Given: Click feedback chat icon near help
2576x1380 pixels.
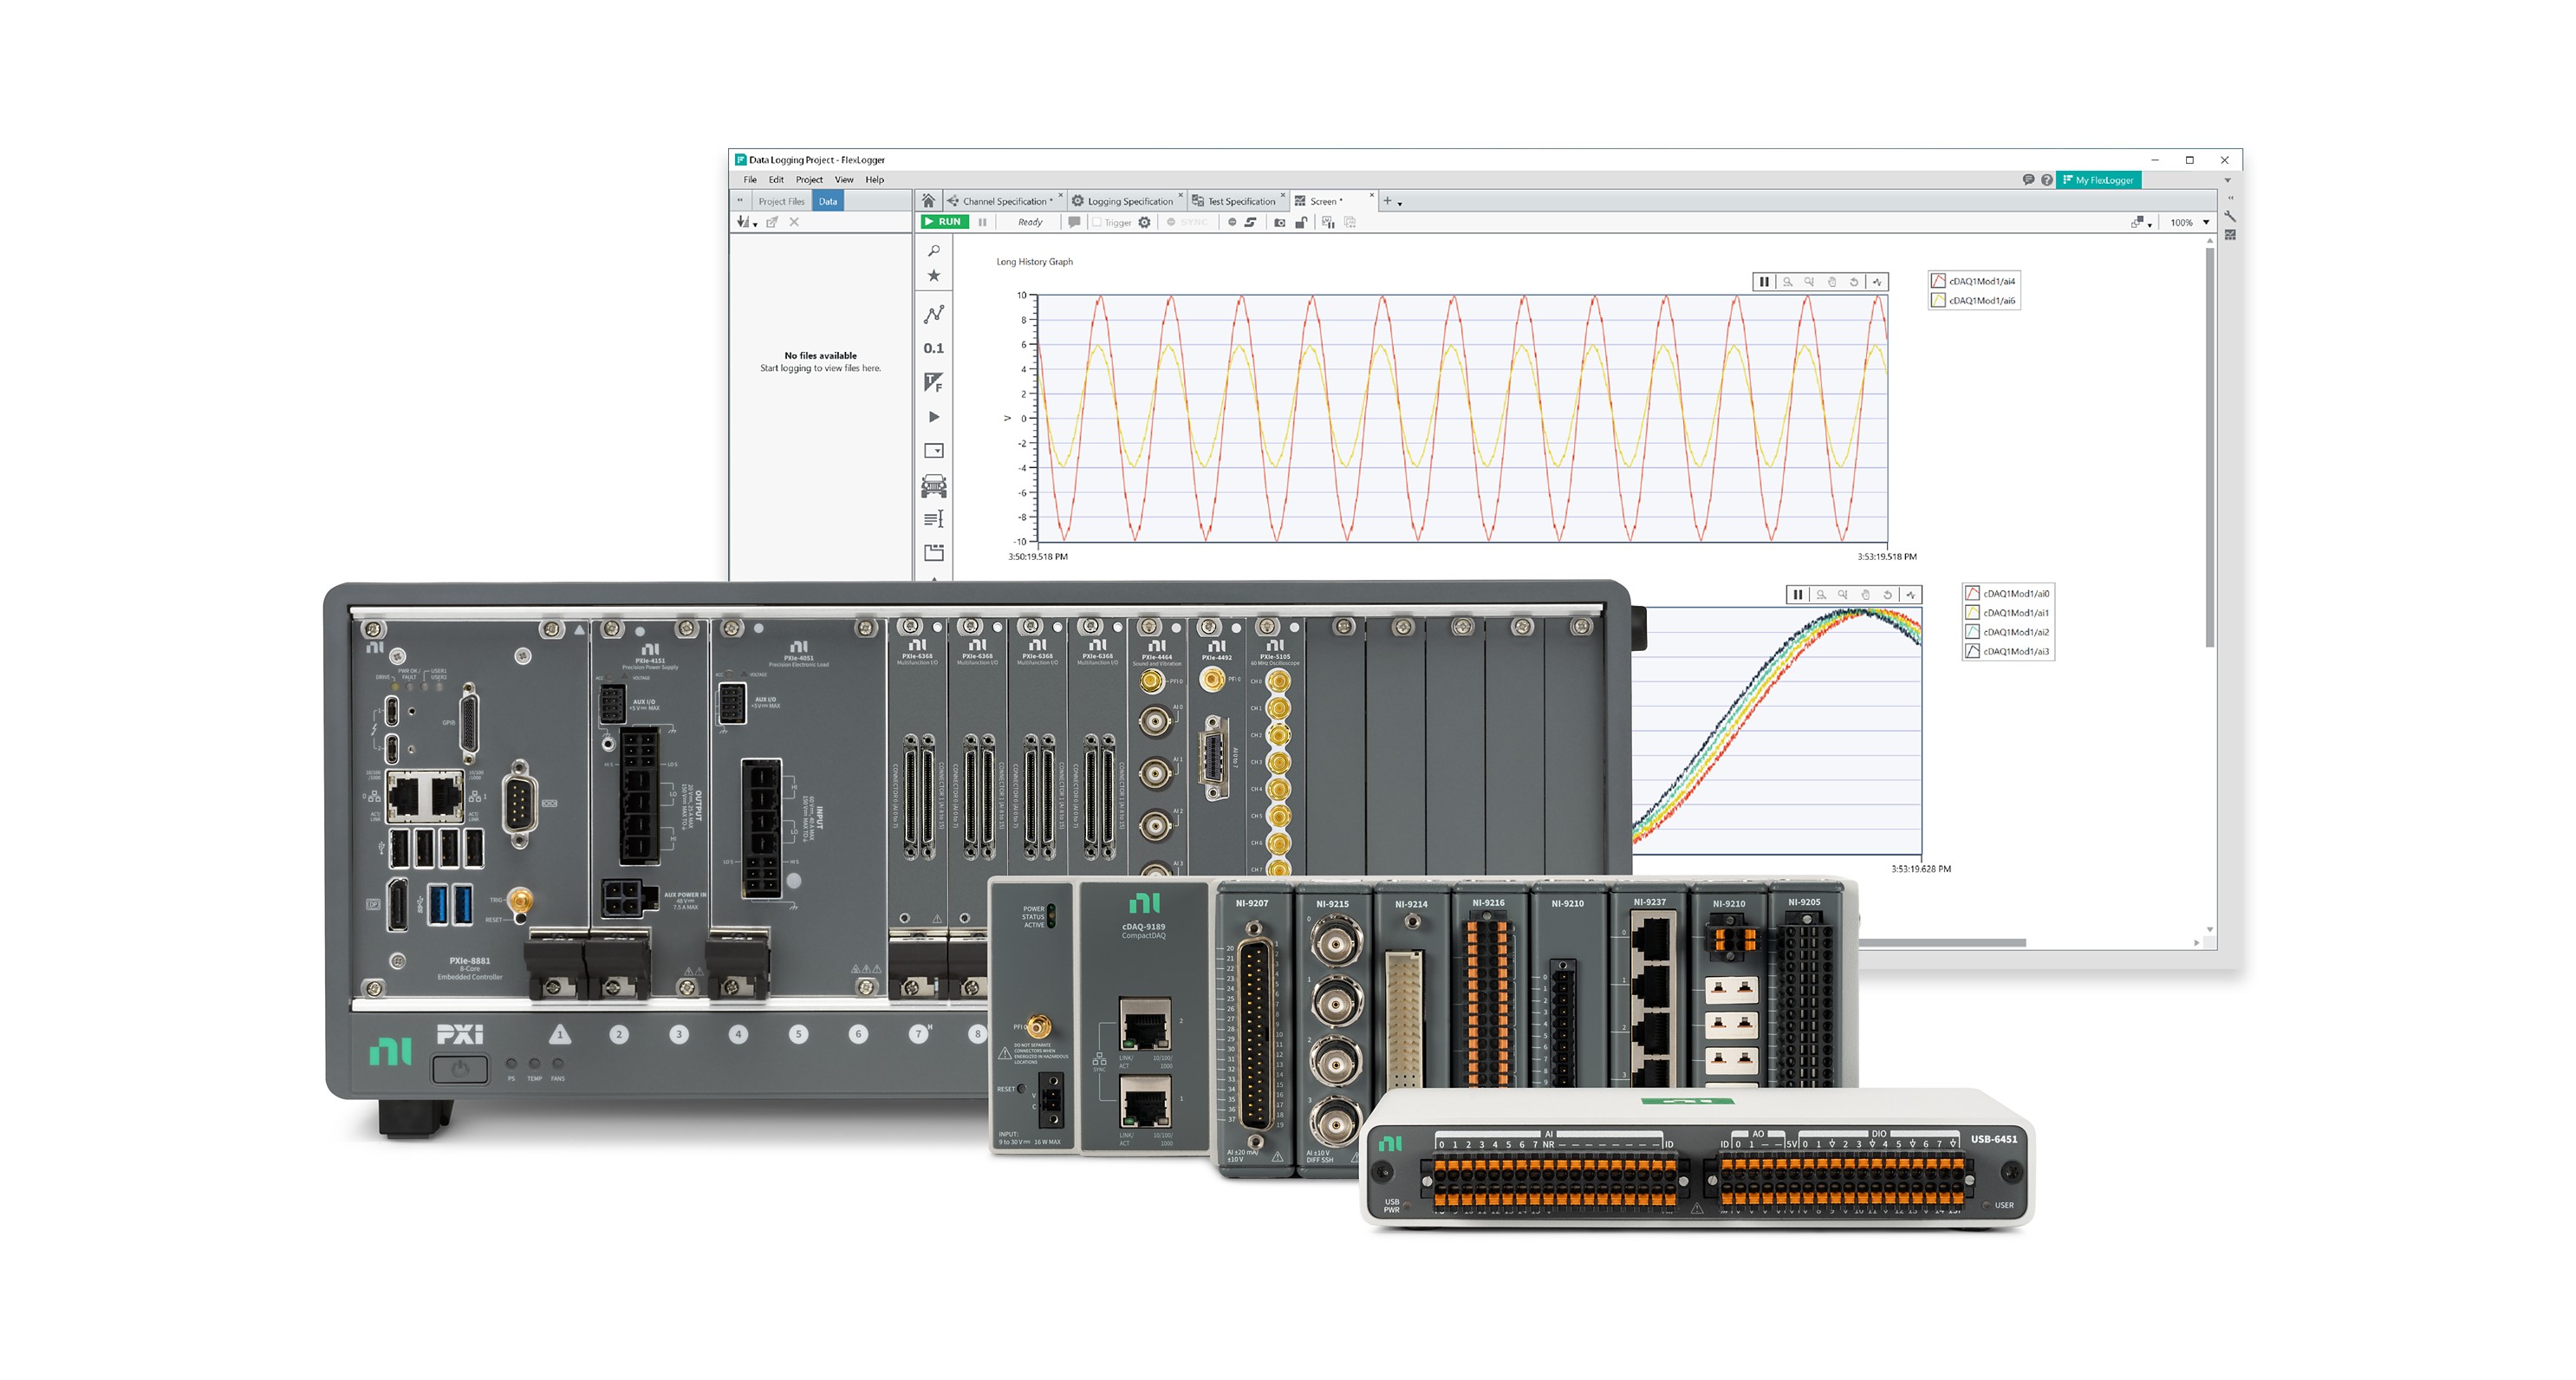Looking at the screenshot, I should click(2028, 180).
